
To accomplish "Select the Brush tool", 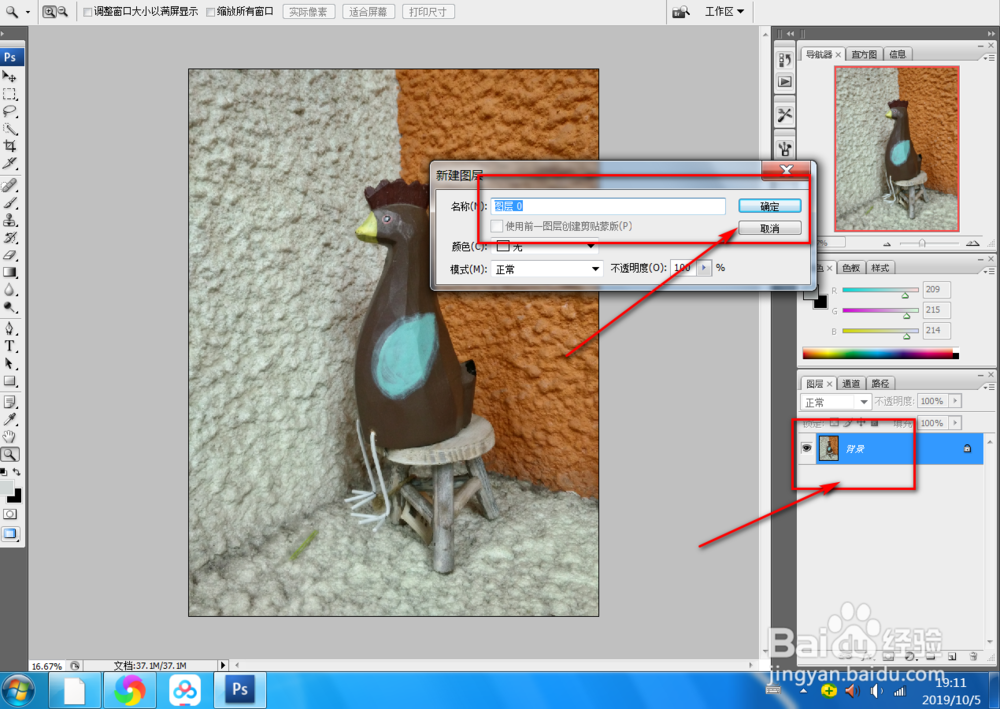I will 10,203.
